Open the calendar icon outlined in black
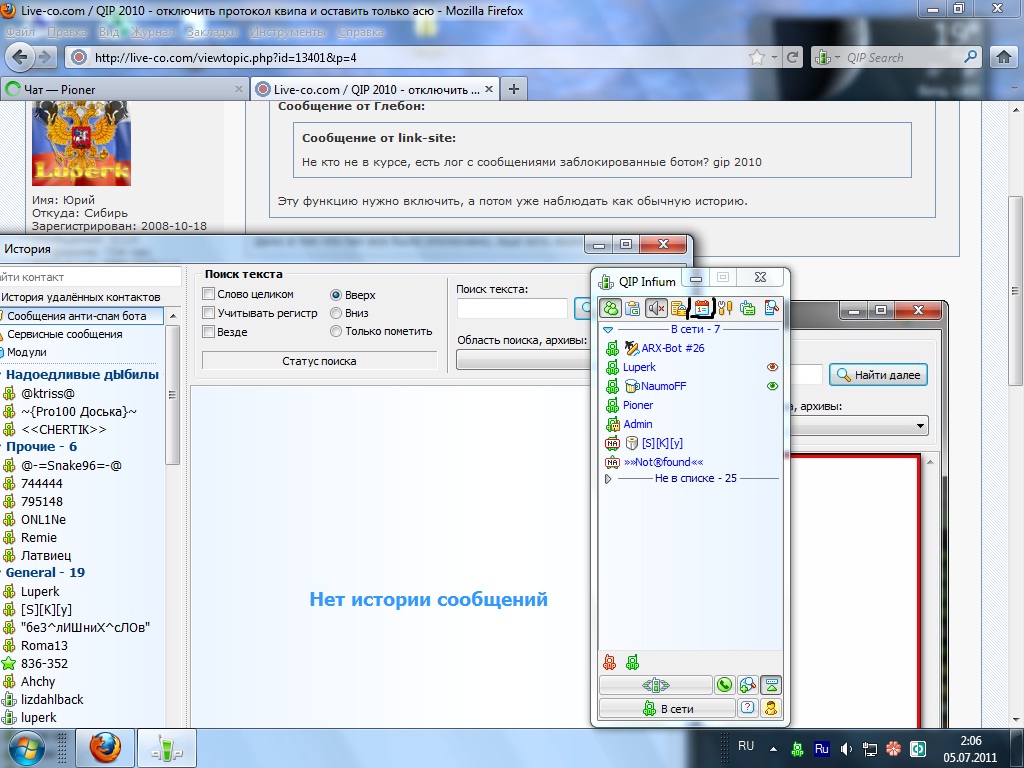Screen dimensions: 1024x768 (x=702, y=308)
